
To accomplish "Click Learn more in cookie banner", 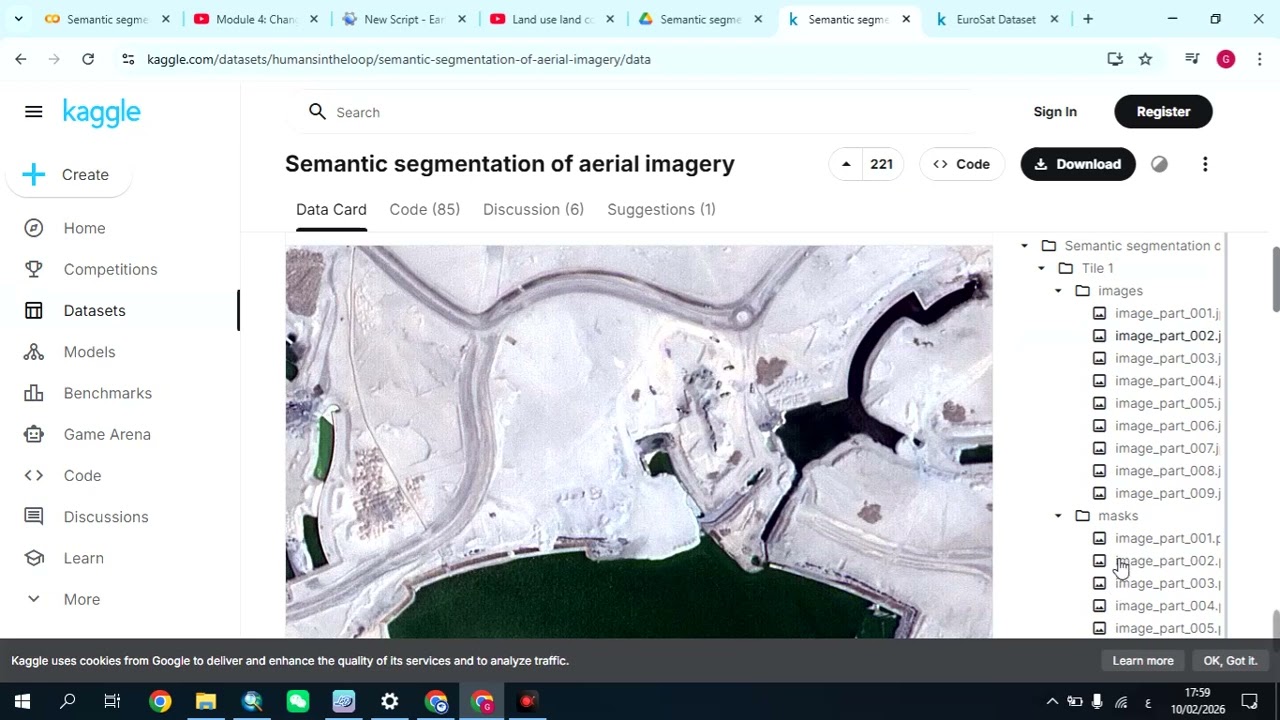I will 1143,661.
